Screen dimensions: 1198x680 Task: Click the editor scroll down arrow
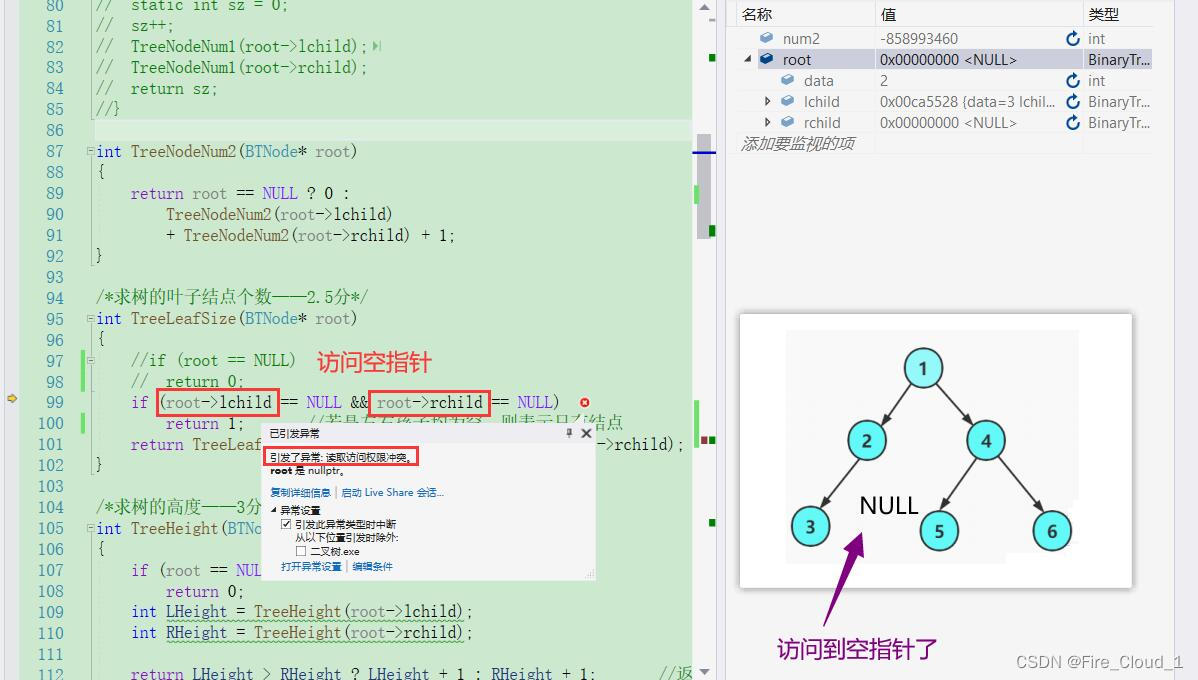pyautogui.click(x=704, y=672)
